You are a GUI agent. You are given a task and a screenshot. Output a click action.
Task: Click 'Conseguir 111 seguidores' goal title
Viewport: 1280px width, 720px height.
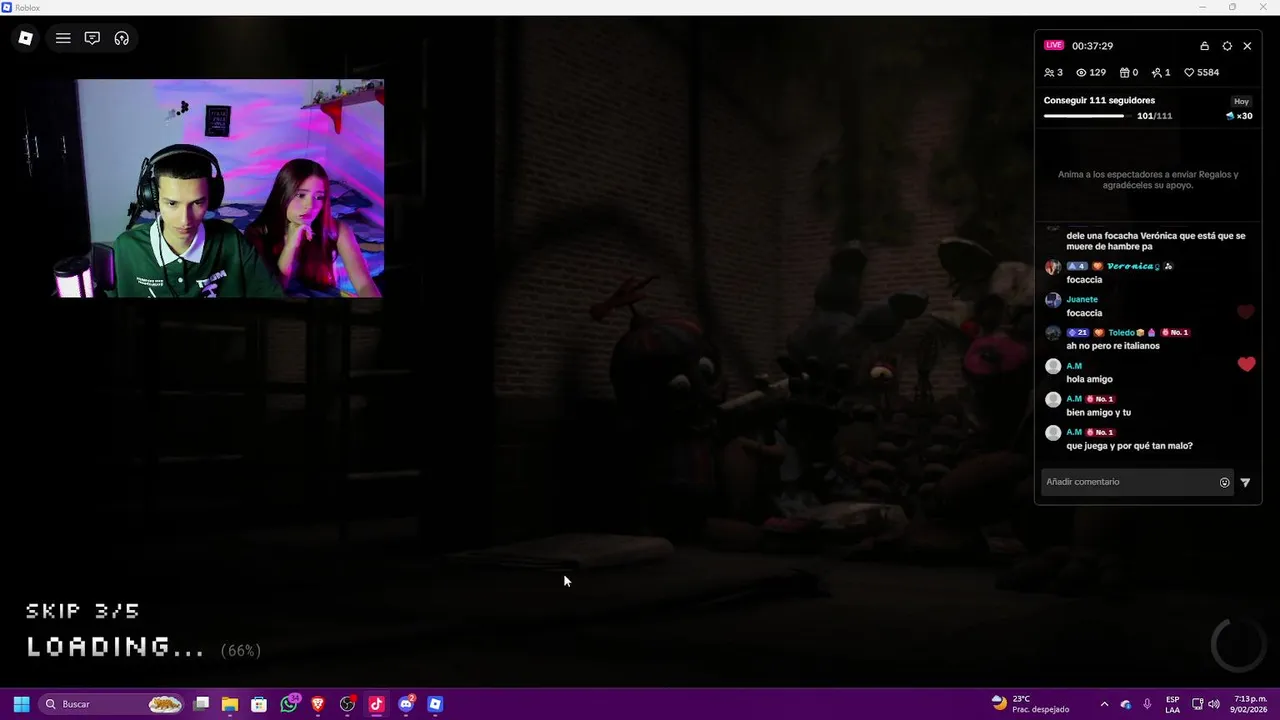pyautogui.click(x=1099, y=100)
